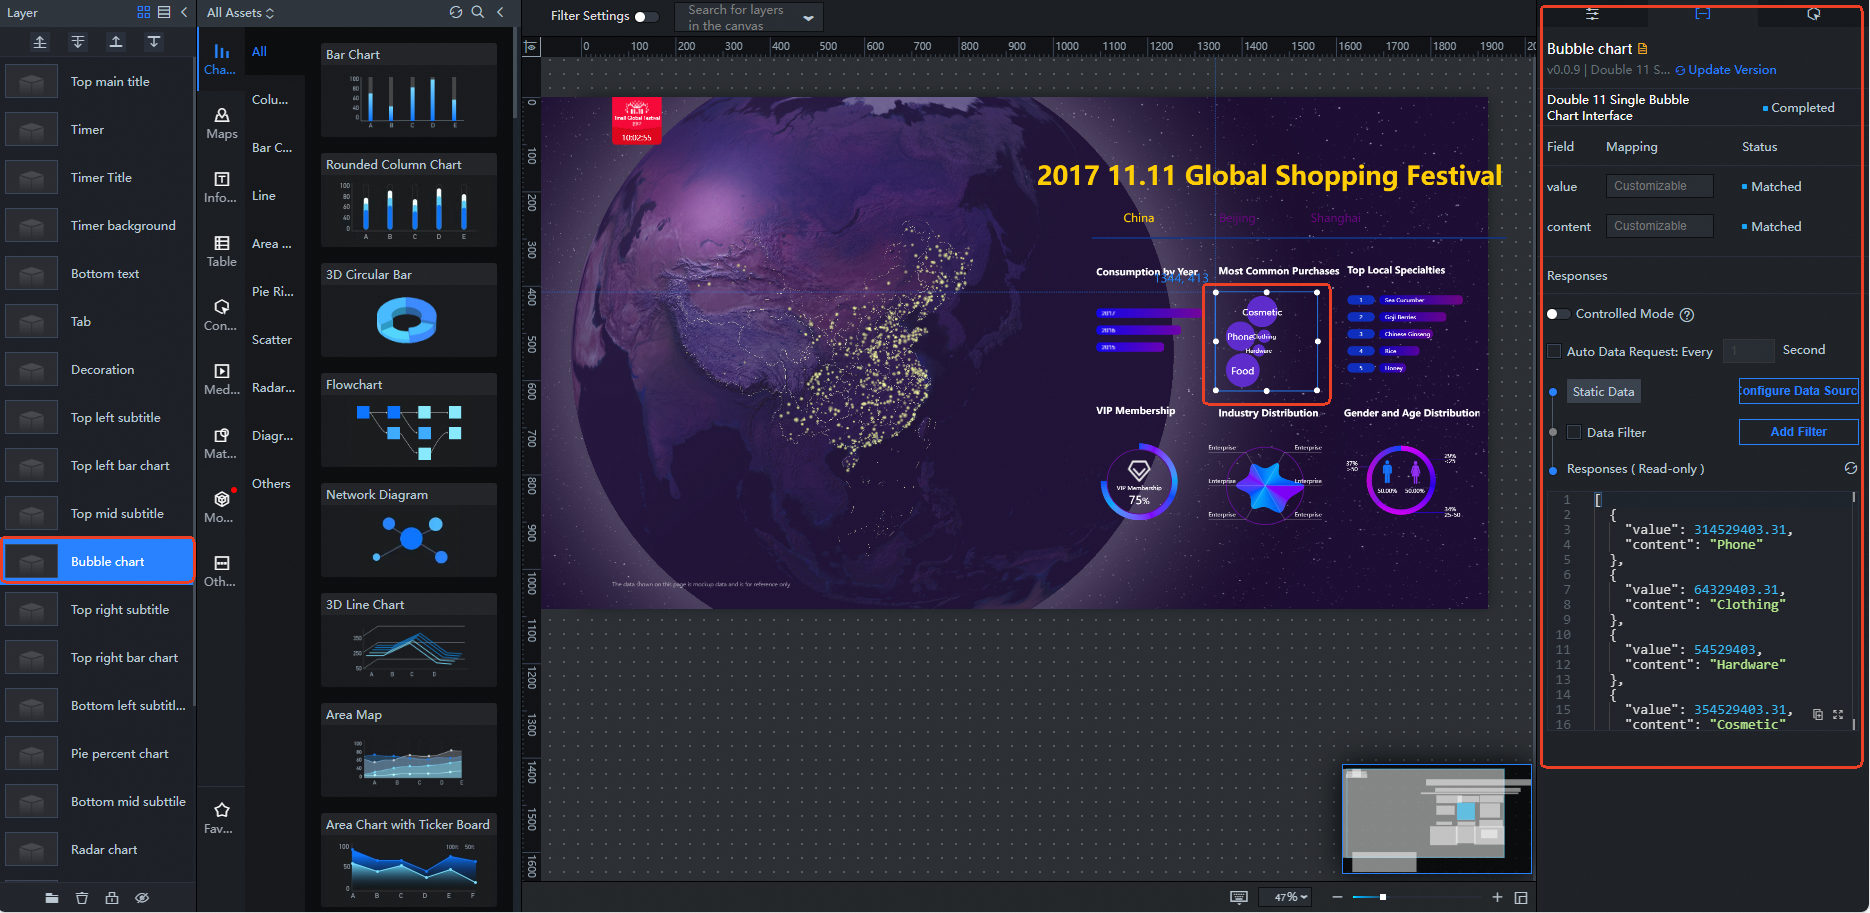This screenshot has width=1870, height=913.
Task: Click the send-to-back layer icon
Action: click(x=78, y=42)
